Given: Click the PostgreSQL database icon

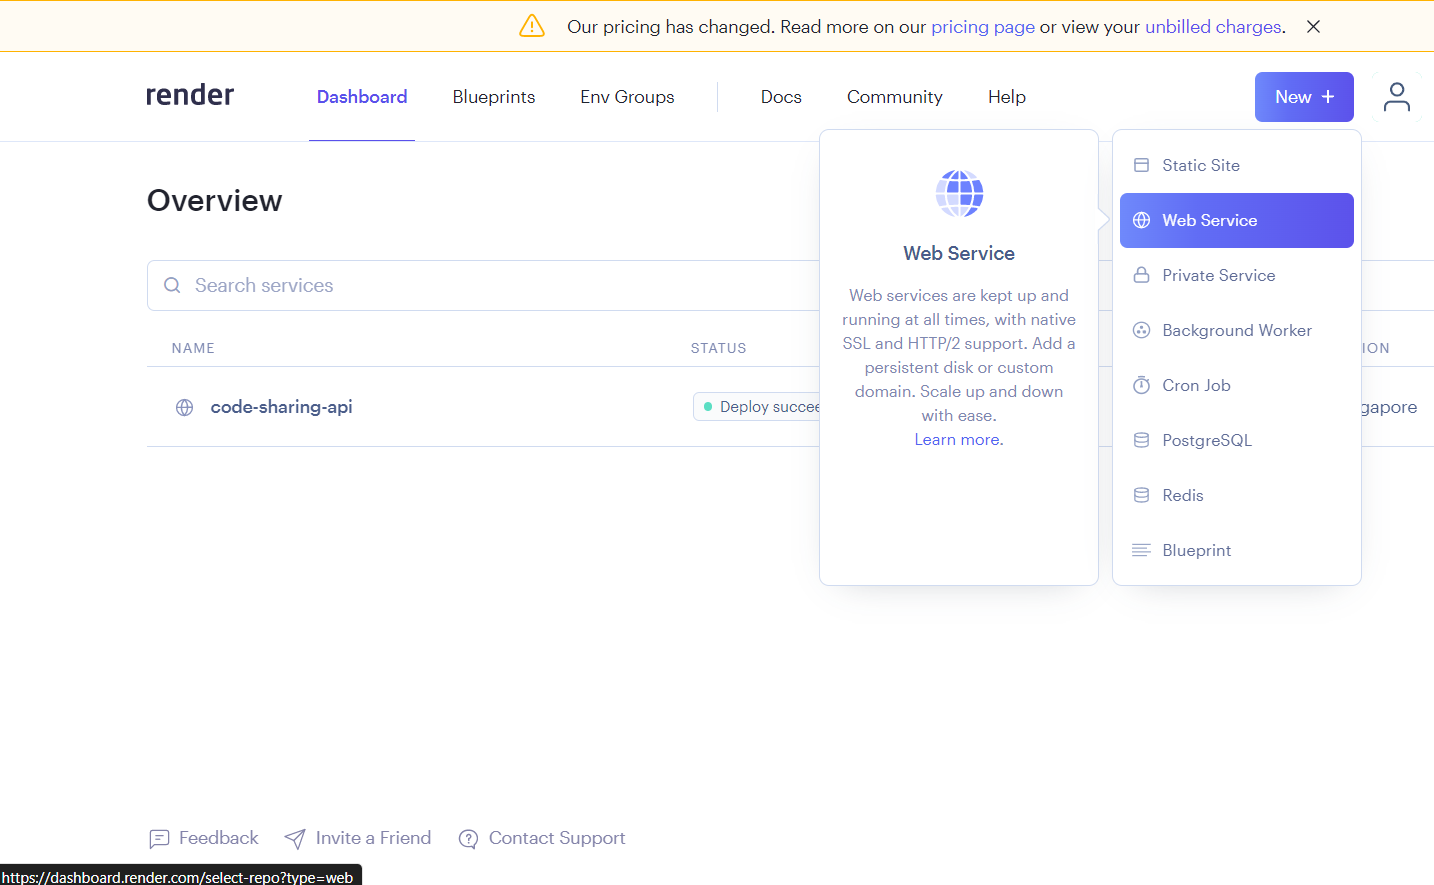Looking at the screenshot, I should (1141, 440).
